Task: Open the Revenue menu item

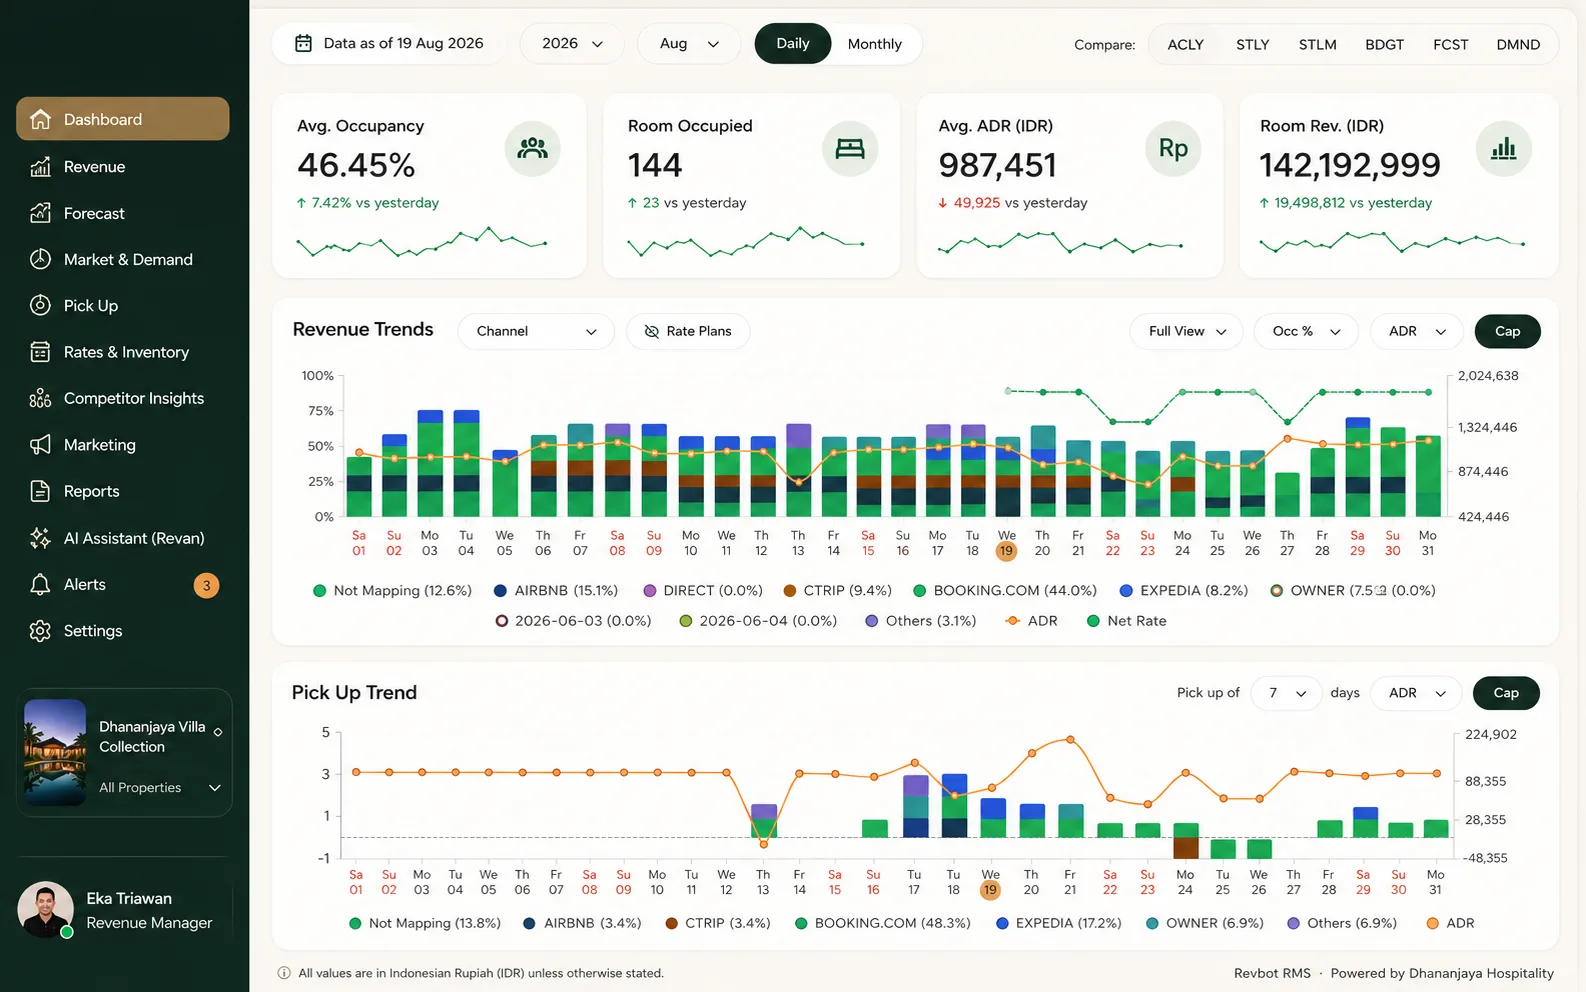Action: (x=123, y=167)
